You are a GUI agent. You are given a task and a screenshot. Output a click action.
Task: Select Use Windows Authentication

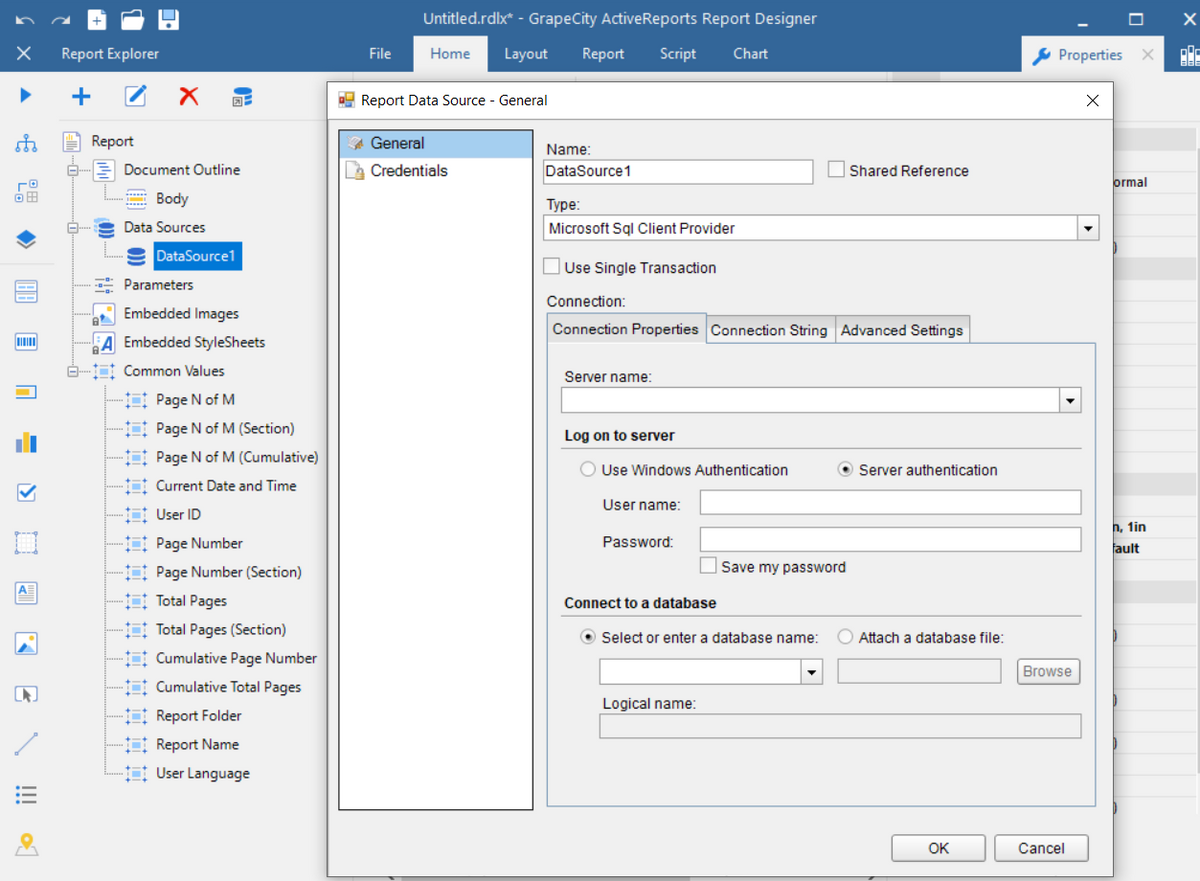[587, 469]
